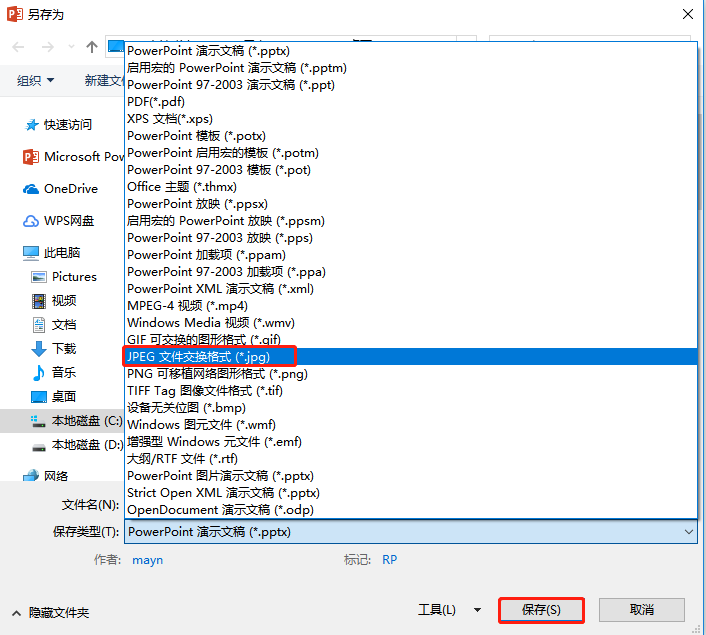Click the 取消 button
The height and width of the screenshot is (635, 706).
[642, 610]
